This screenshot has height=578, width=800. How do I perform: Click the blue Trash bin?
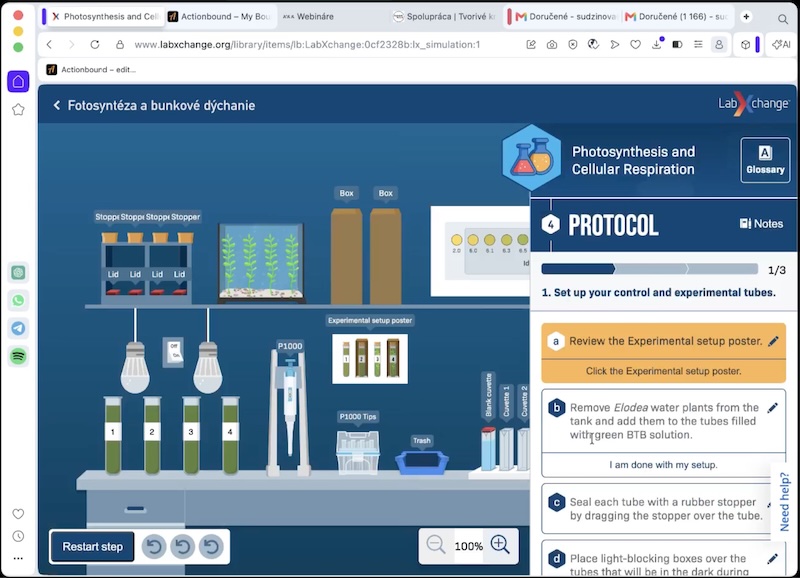(421, 462)
